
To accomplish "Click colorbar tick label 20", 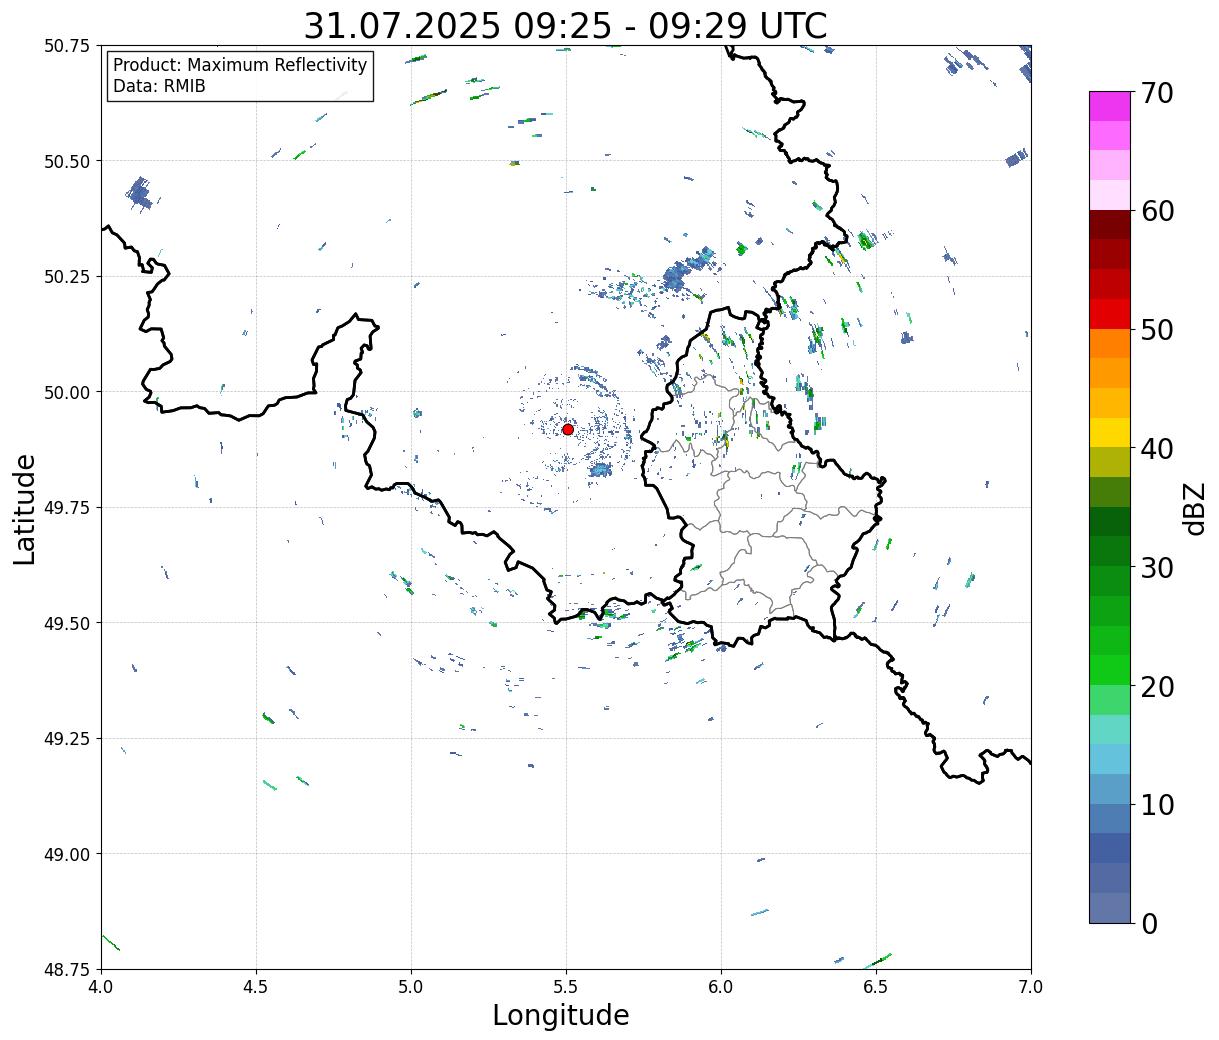I will [x=1157, y=686].
